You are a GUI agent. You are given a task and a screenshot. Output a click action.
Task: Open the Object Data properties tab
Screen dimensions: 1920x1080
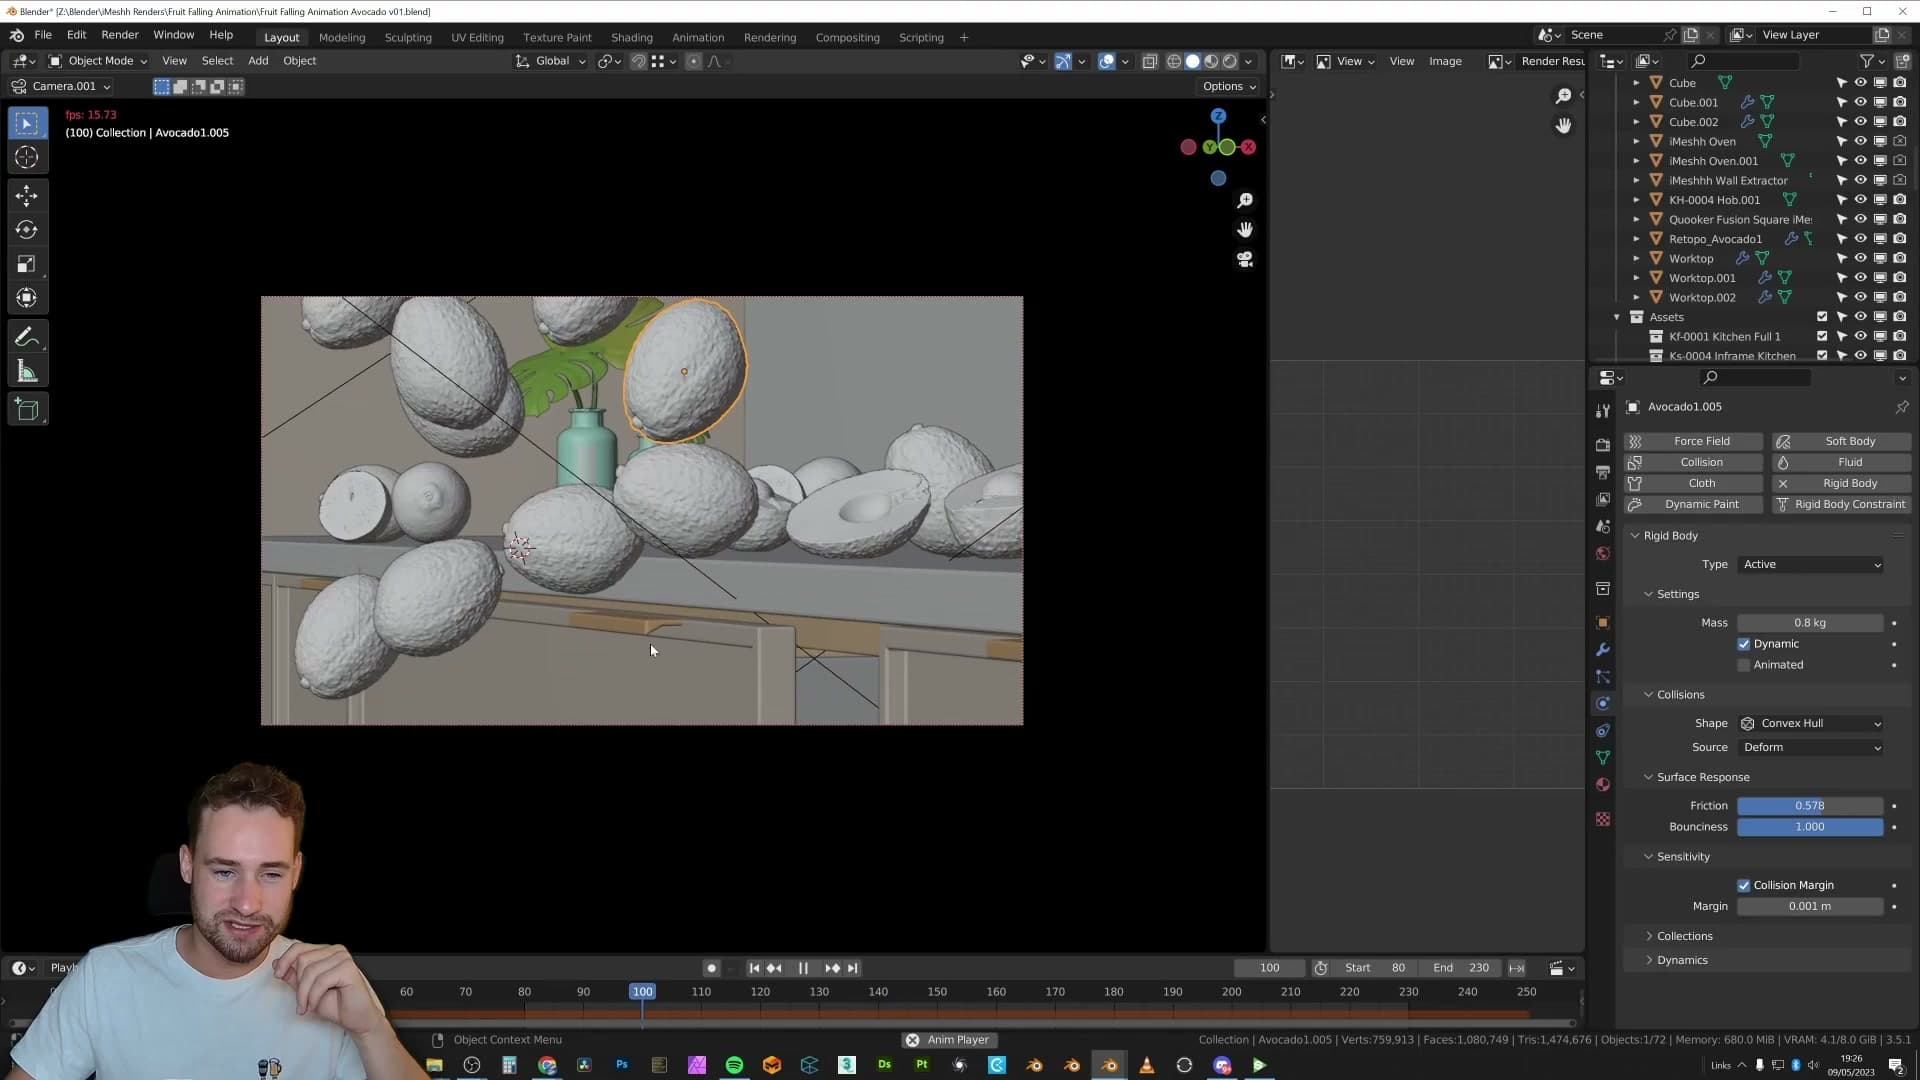click(1603, 758)
